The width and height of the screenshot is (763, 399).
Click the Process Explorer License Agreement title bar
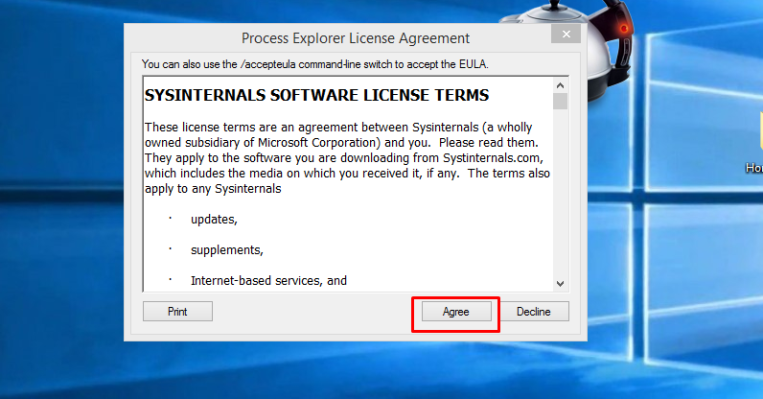(x=356, y=38)
